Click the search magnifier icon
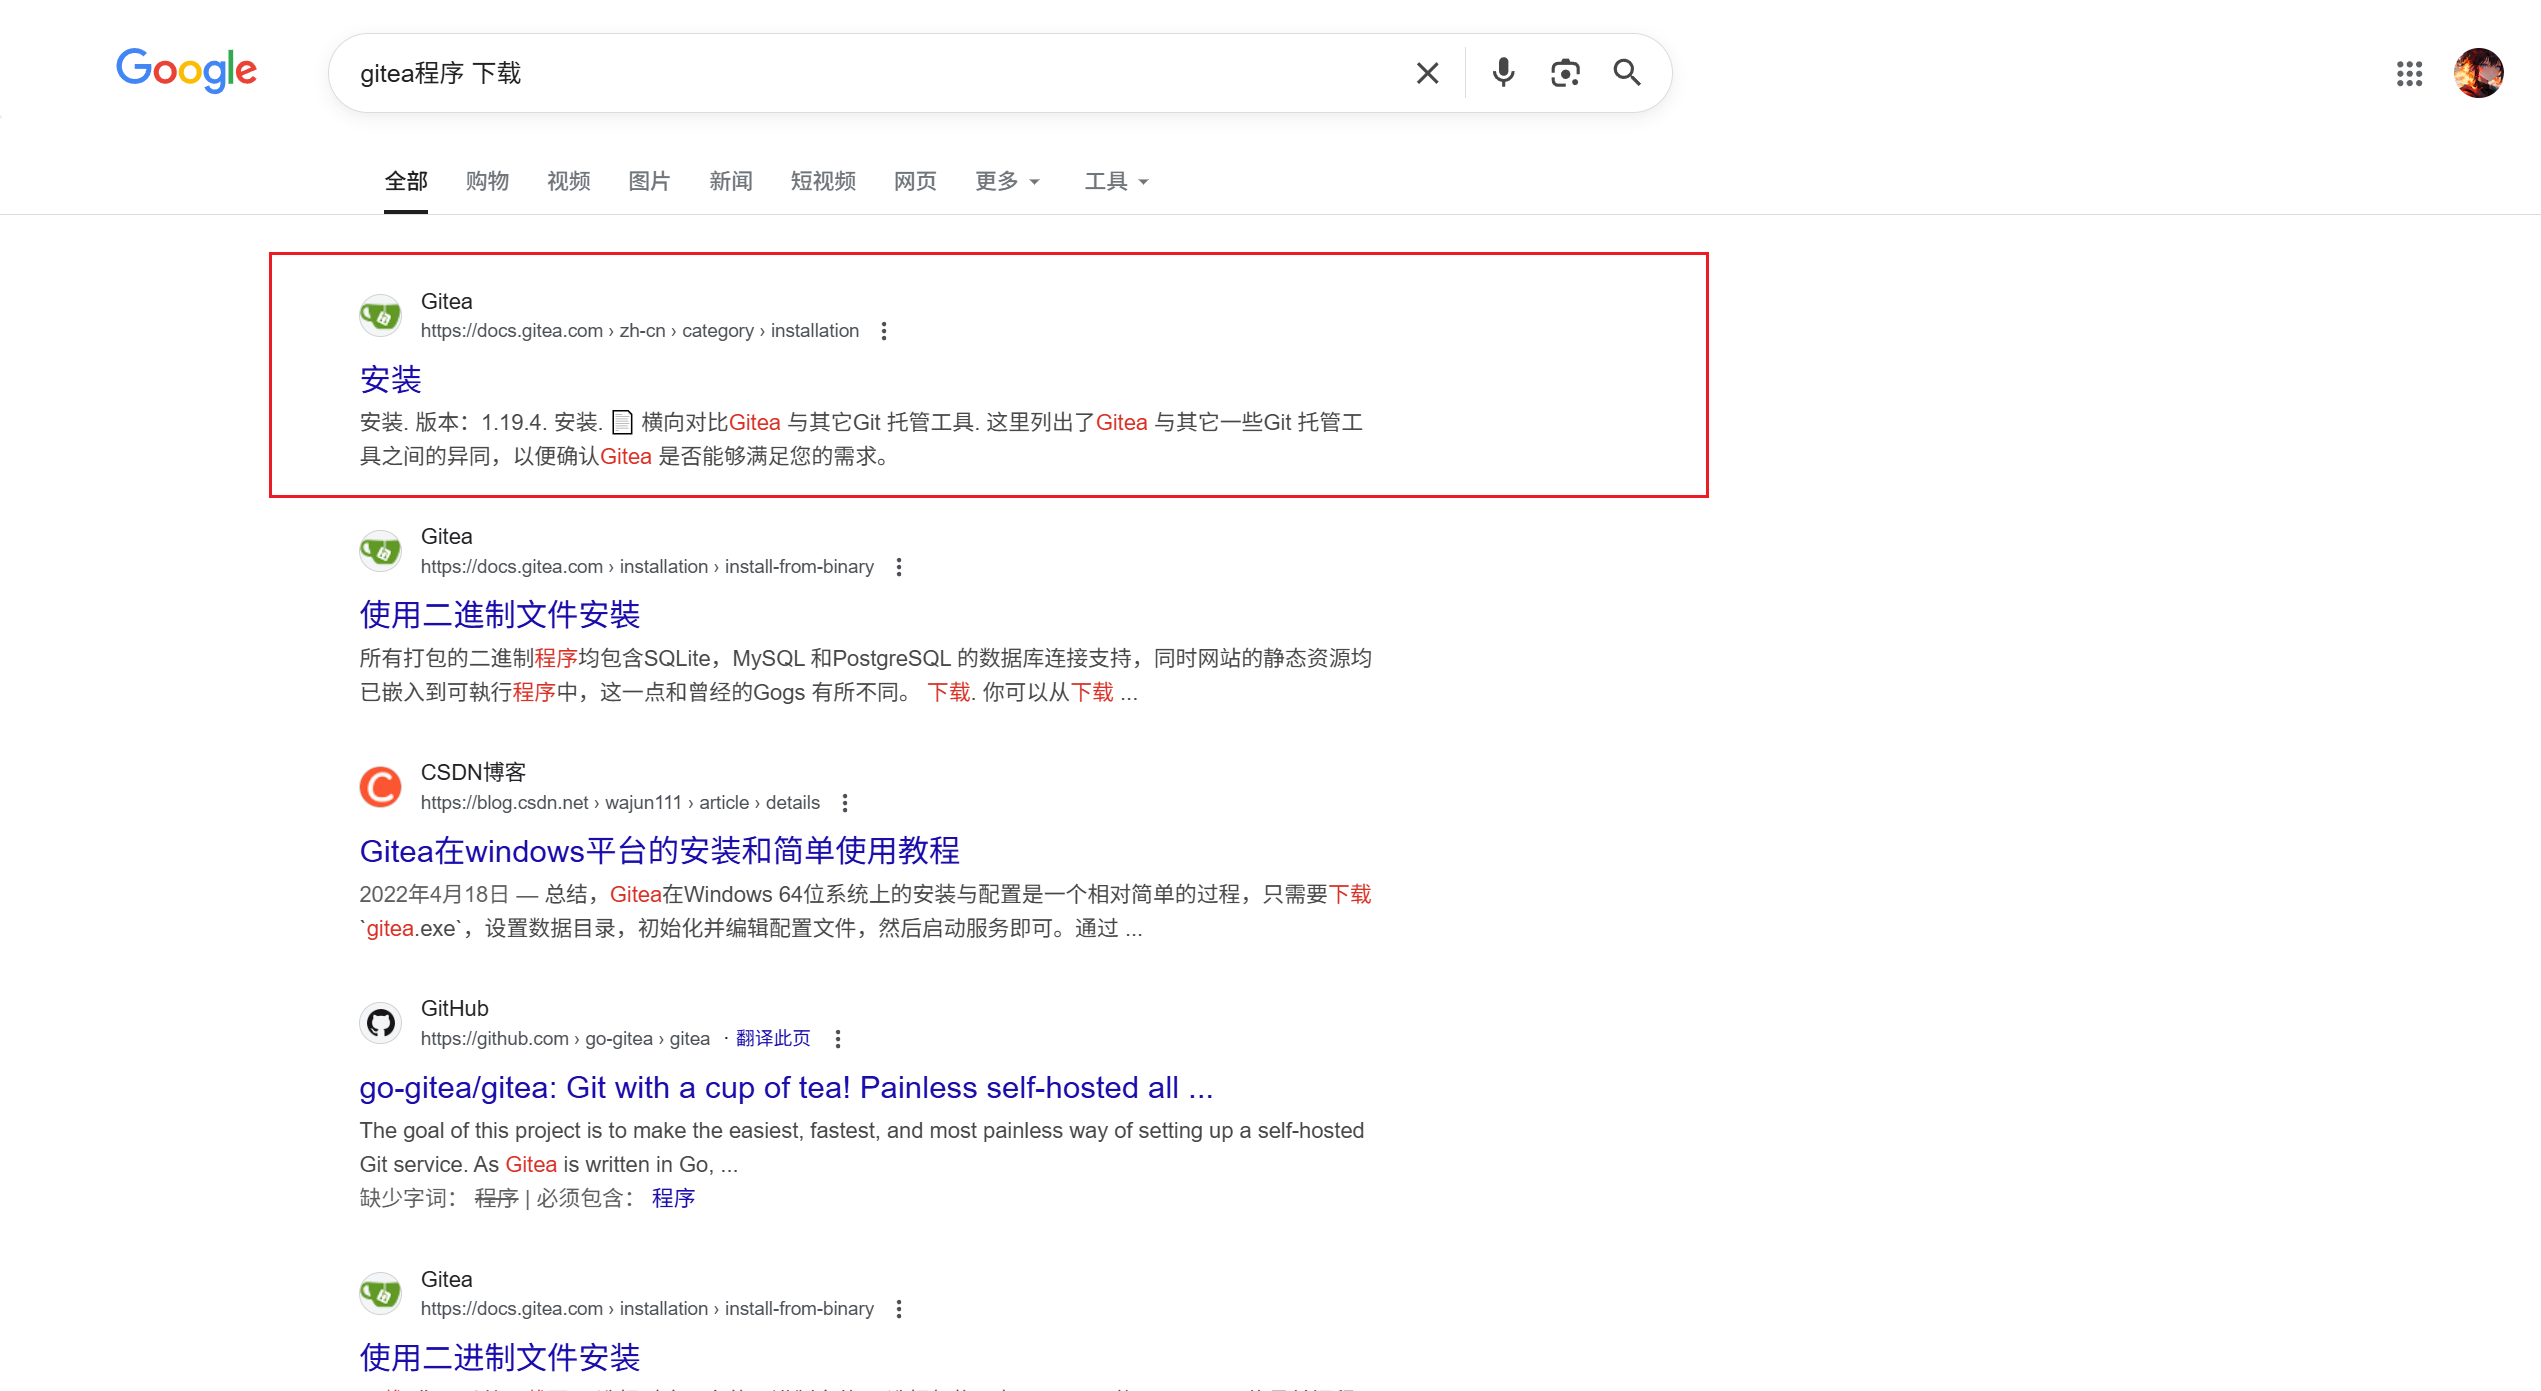Image resolution: width=2541 pixels, height=1391 pixels. pyautogui.click(x=1627, y=72)
